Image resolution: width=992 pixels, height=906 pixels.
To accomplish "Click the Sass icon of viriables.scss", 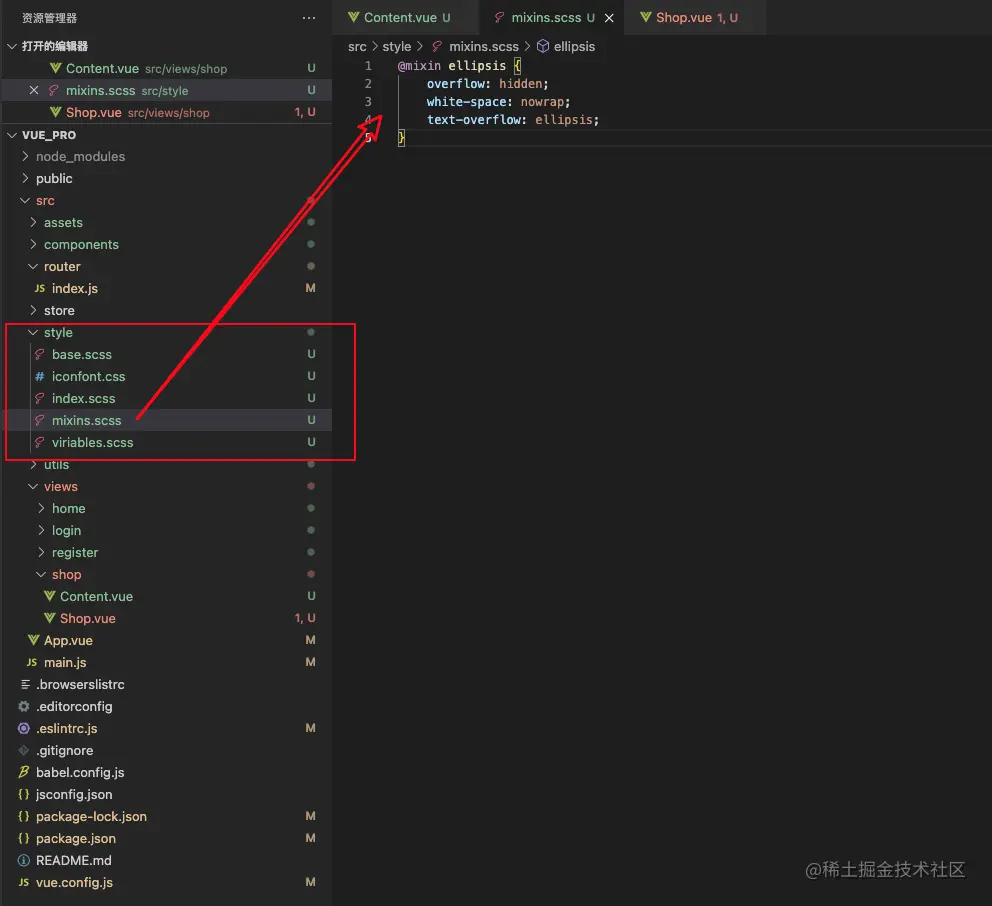I will [40, 442].
